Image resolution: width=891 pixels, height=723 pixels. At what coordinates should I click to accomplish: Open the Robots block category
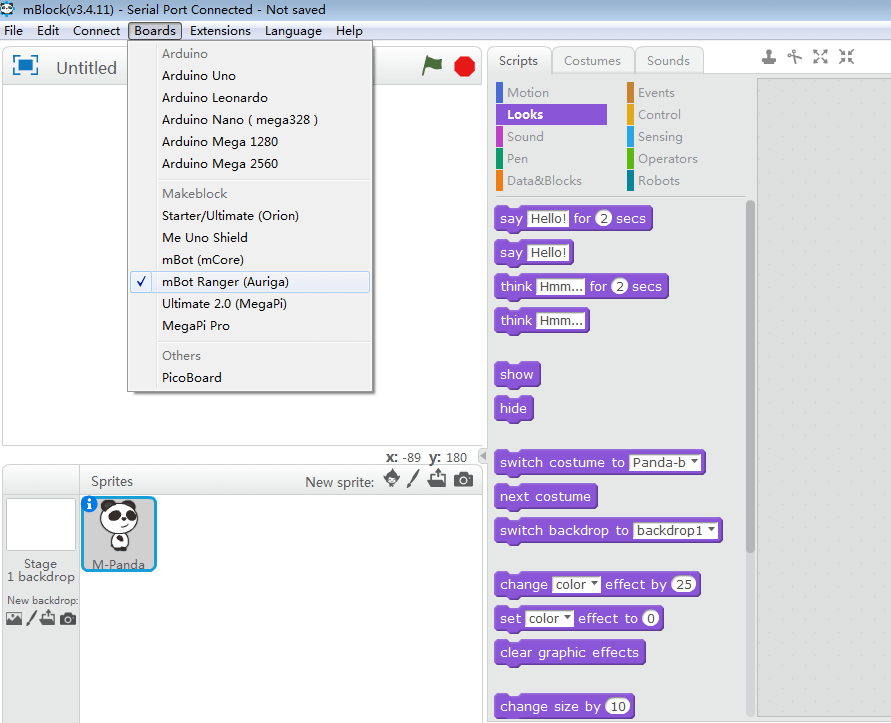coord(682,181)
